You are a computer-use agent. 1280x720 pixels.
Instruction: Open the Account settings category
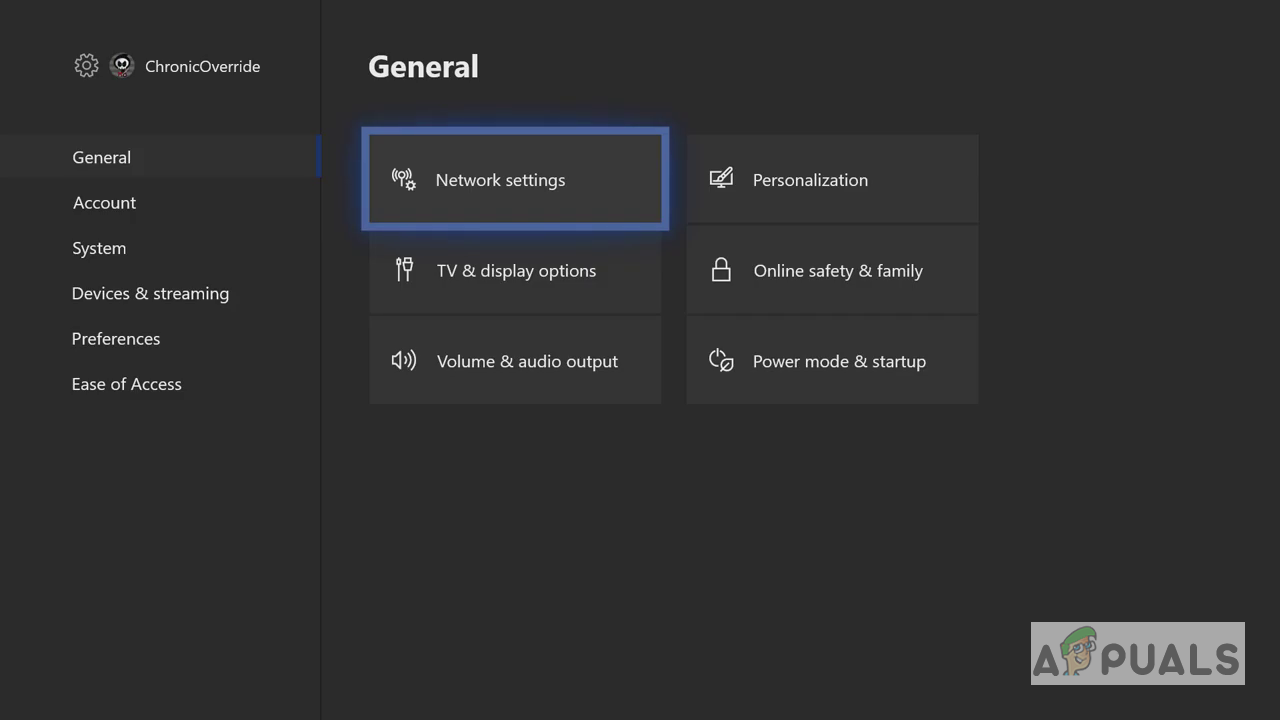(104, 203)
